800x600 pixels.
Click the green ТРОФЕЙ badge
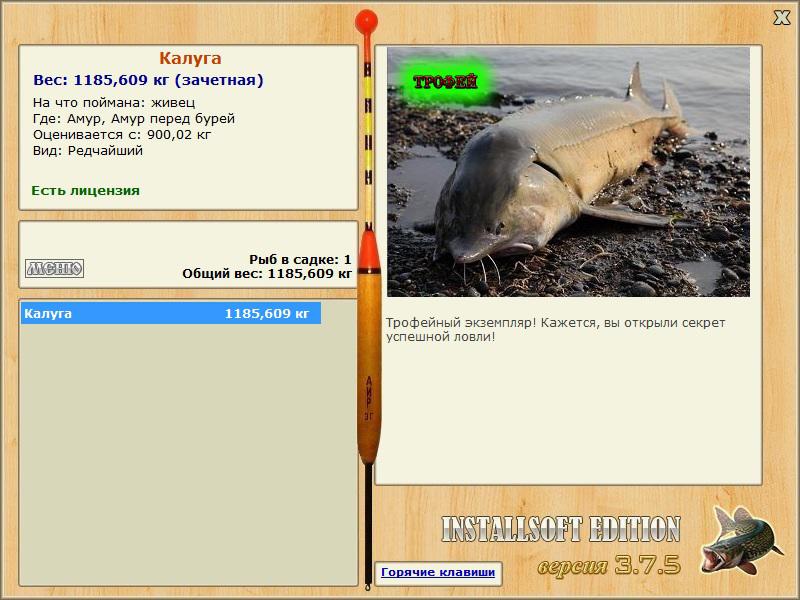[445, 82]
